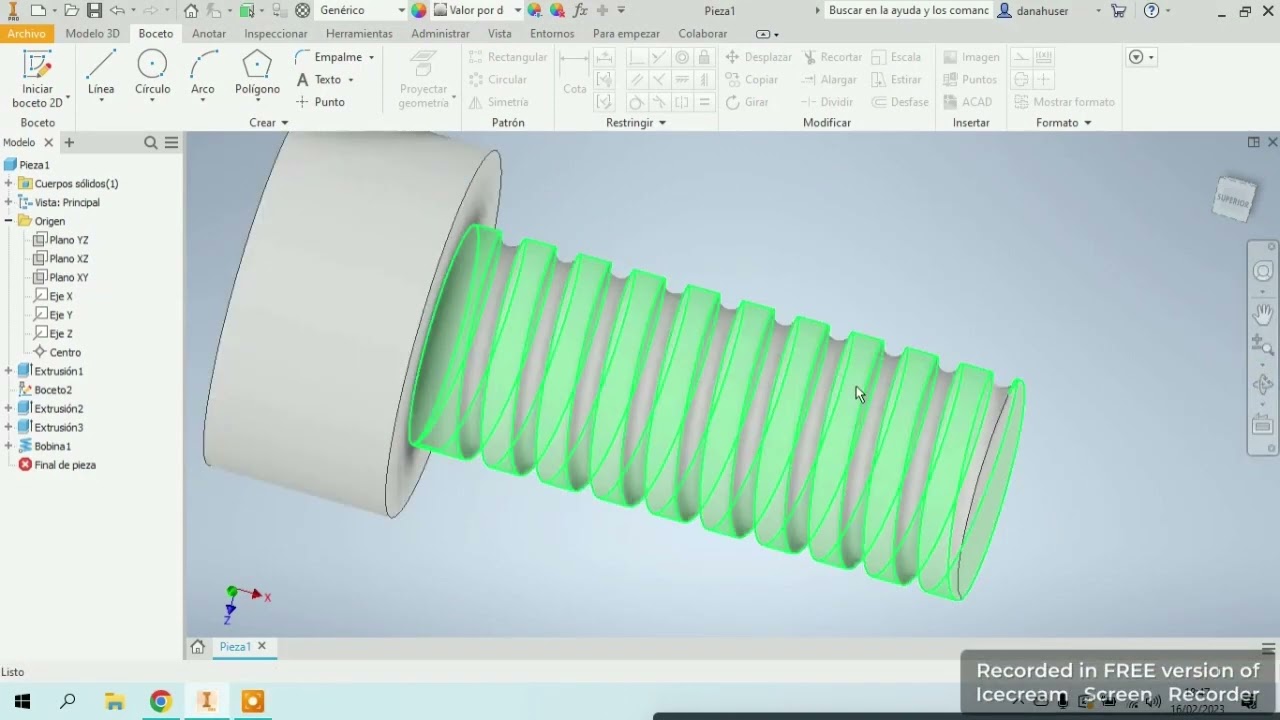Switch to the Inspeccionar tab
1280x720 pixels.
276,34
